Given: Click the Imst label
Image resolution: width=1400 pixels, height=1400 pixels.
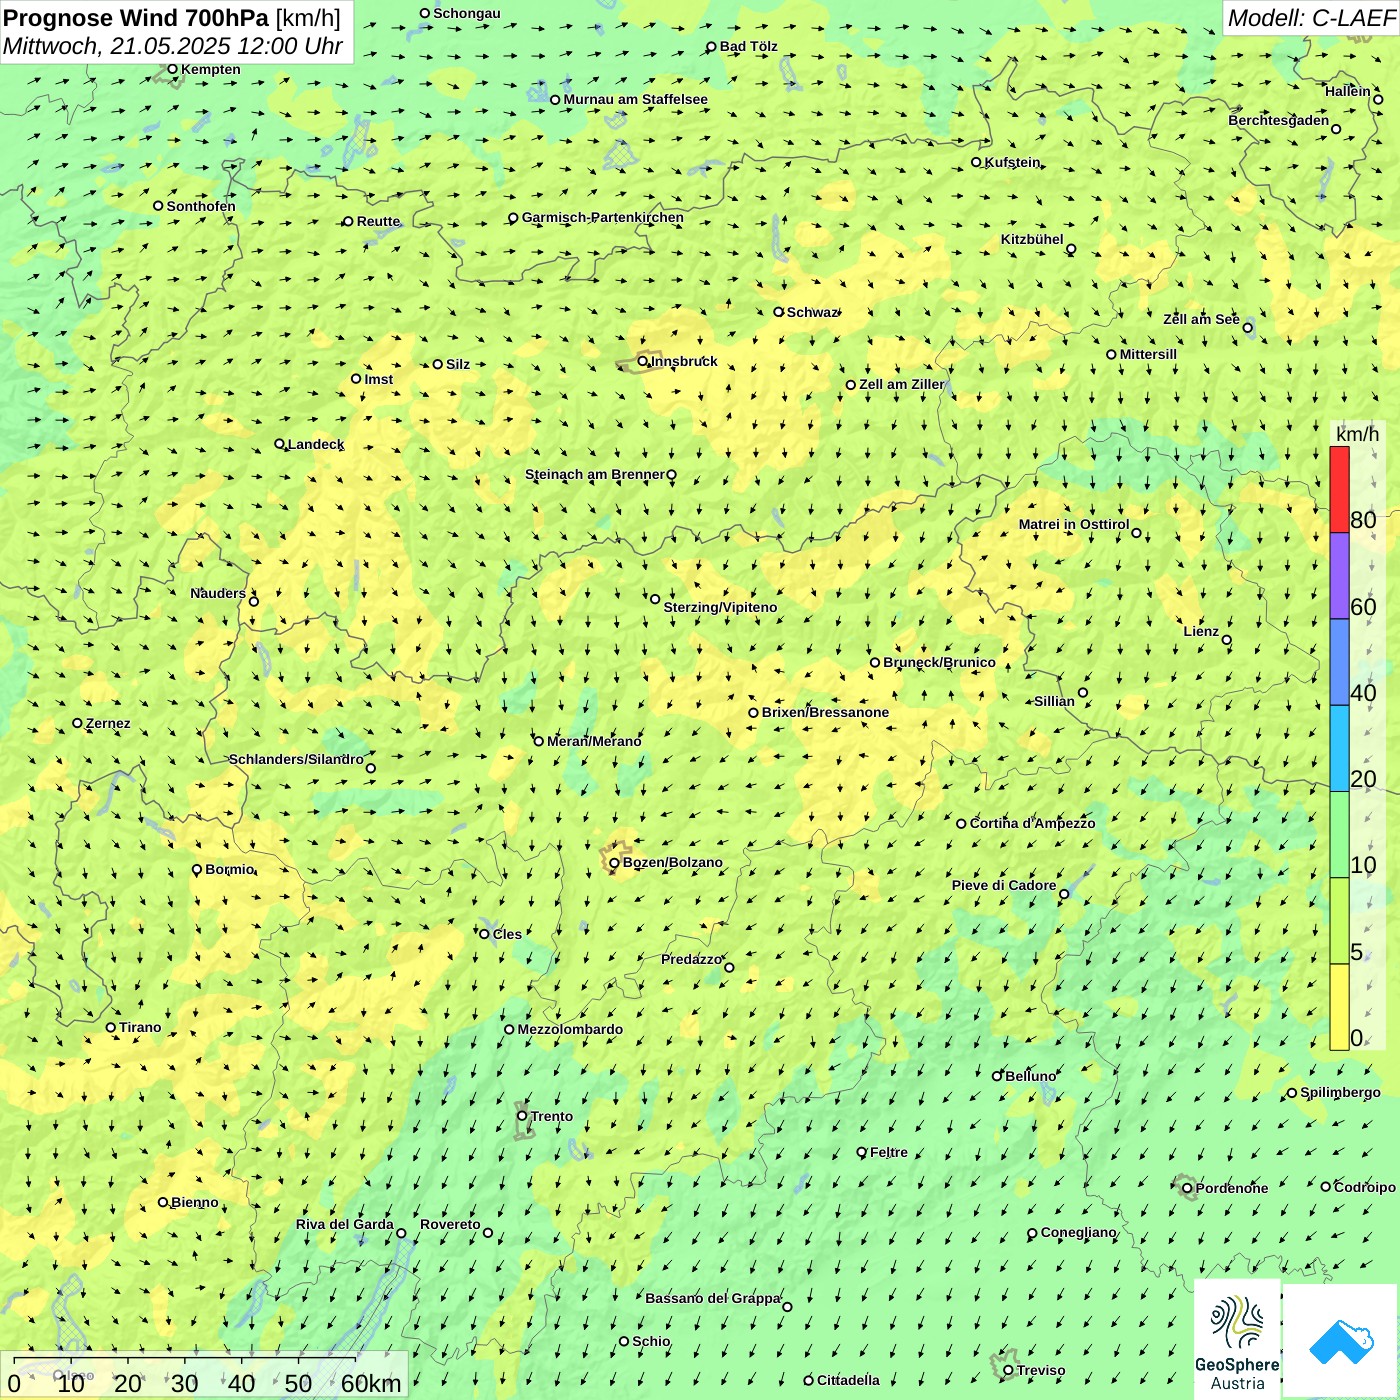Looking at the screenshot, I should (379, 379).
